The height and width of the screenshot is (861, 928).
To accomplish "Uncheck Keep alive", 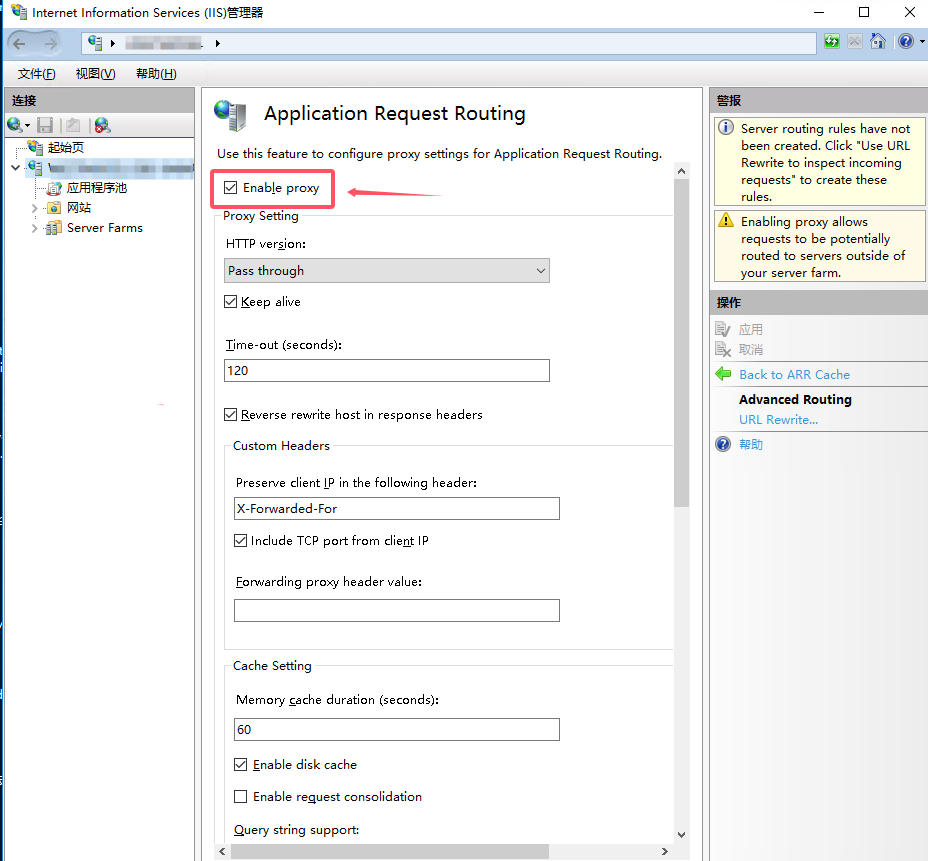I will tap(230, 301).
